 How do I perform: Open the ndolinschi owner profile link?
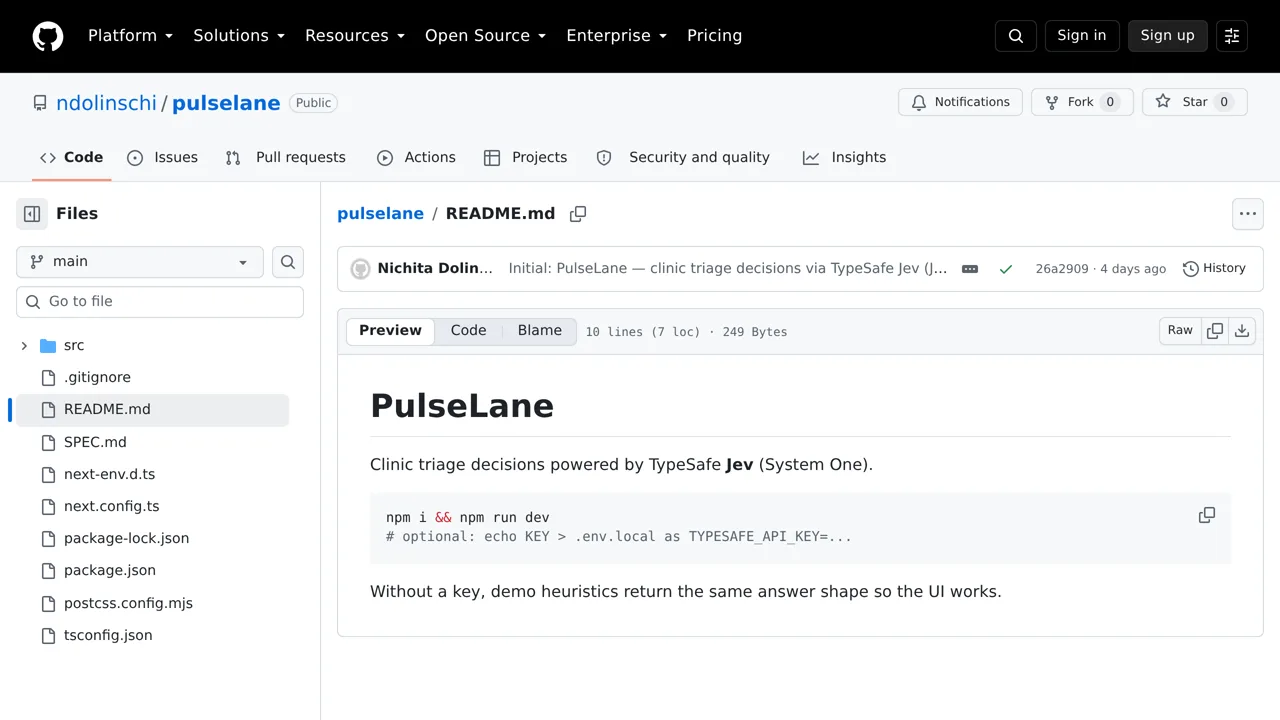tap(106, 103)
